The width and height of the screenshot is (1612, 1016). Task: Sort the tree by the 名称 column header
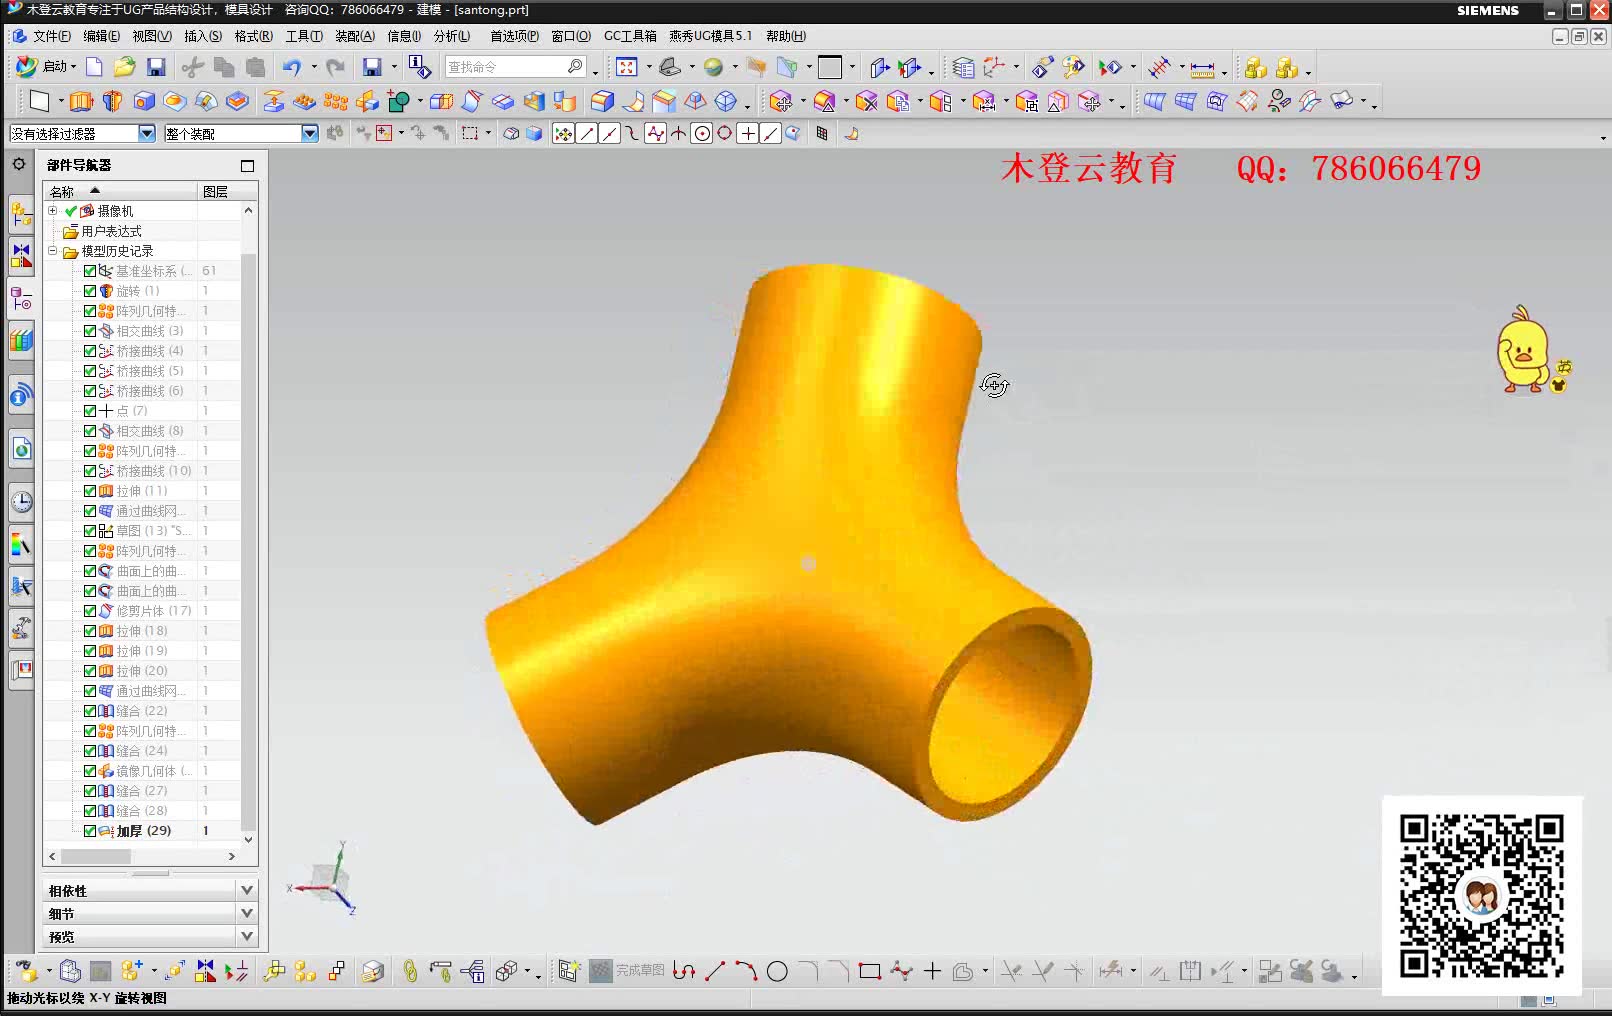click(x=120, y=191)
